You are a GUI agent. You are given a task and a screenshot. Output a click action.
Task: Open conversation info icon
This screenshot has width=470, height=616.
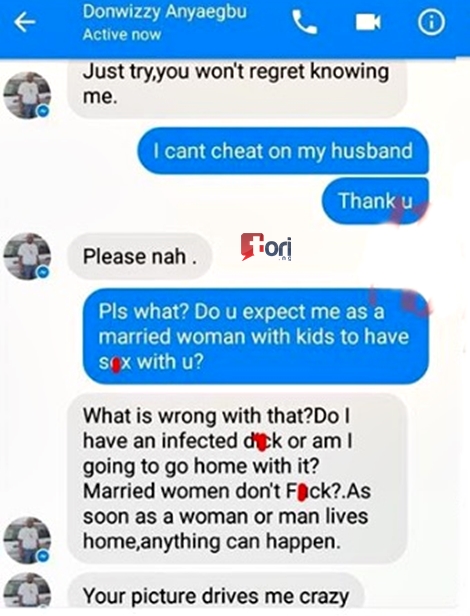431,22
